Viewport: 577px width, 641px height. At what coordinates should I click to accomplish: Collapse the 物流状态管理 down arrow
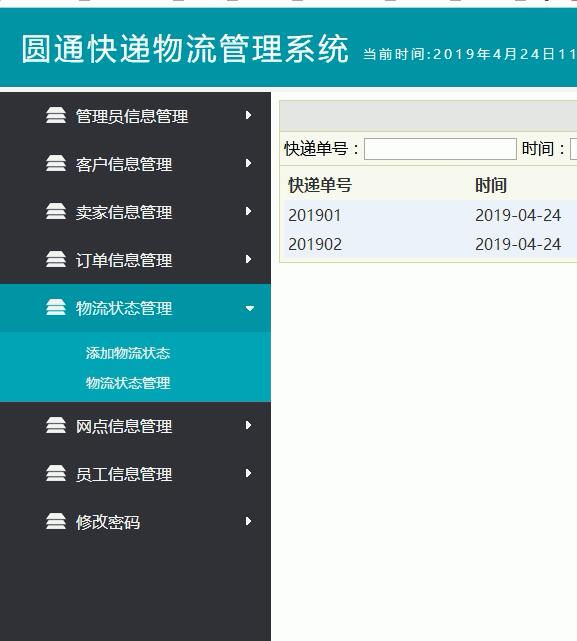click(249, 308)
